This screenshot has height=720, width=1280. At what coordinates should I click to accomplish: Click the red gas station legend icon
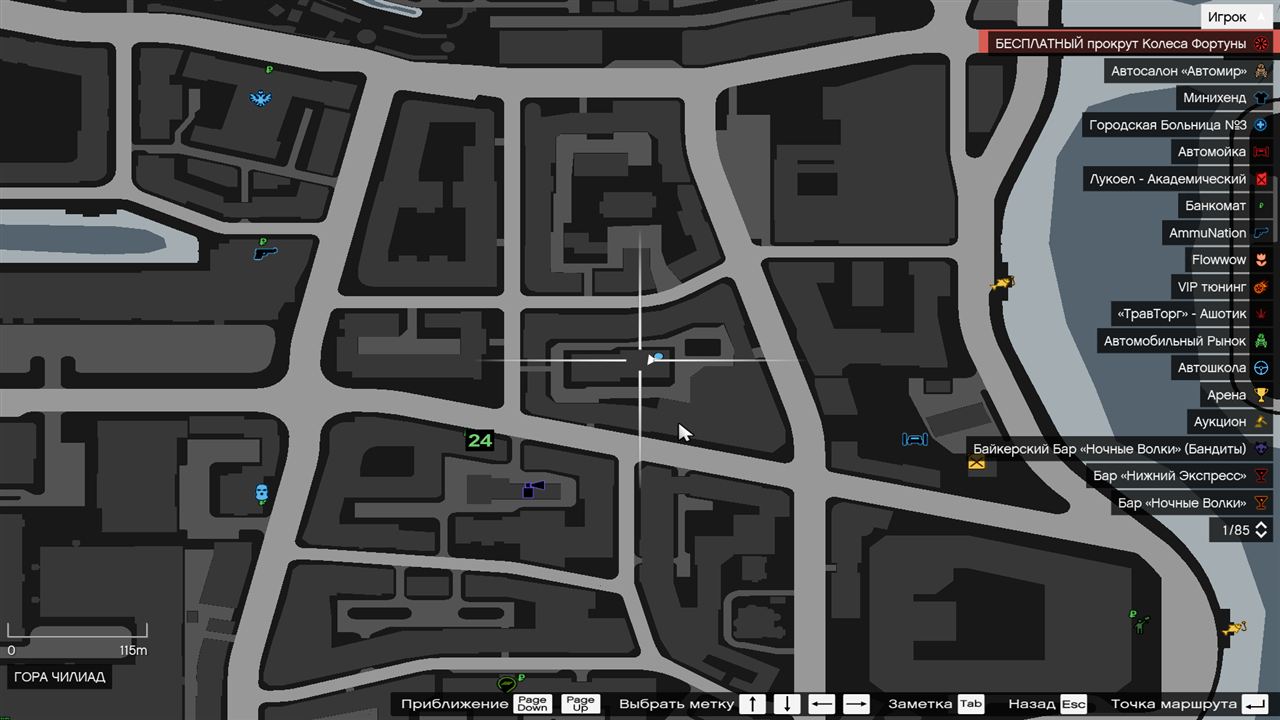tap(1261, 179)
